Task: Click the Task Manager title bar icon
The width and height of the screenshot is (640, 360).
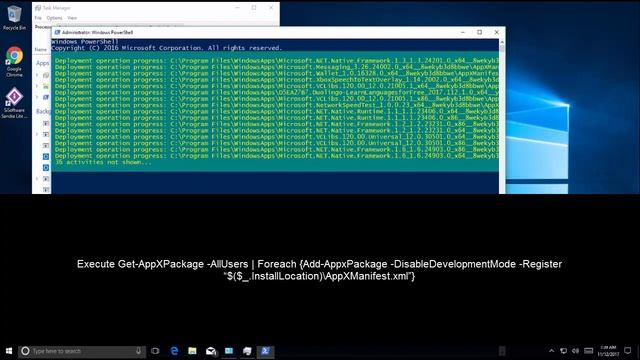Action: click(x=38, y=8)
